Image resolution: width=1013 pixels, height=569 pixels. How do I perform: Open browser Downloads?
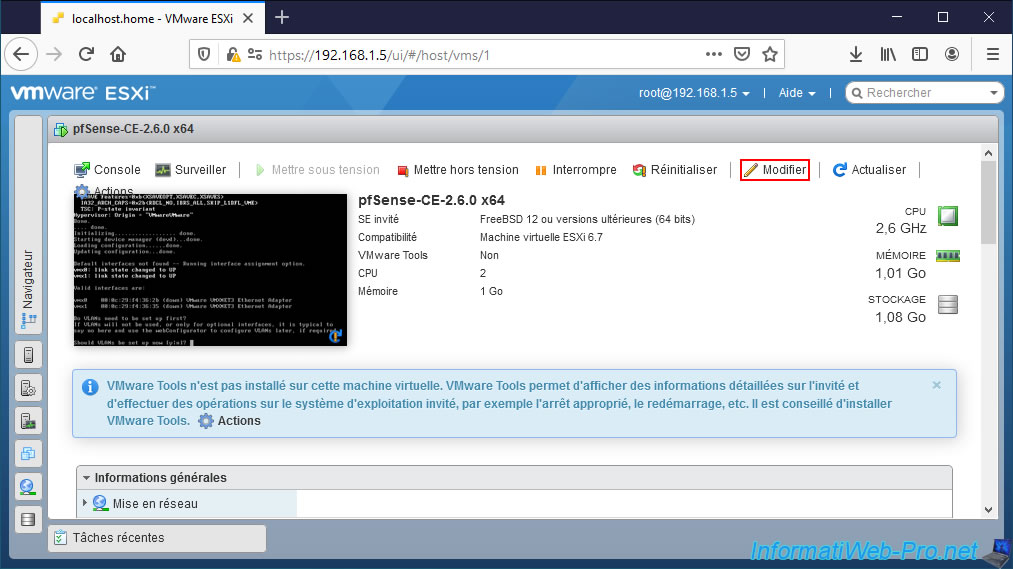pos(856,54)
